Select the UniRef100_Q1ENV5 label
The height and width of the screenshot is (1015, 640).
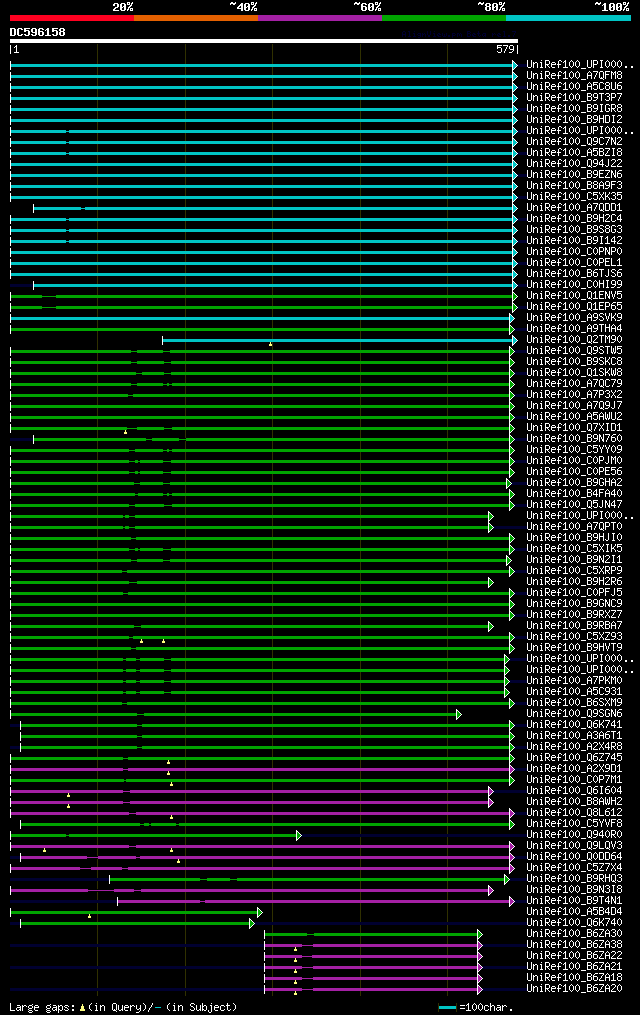(x=574, y=295)
